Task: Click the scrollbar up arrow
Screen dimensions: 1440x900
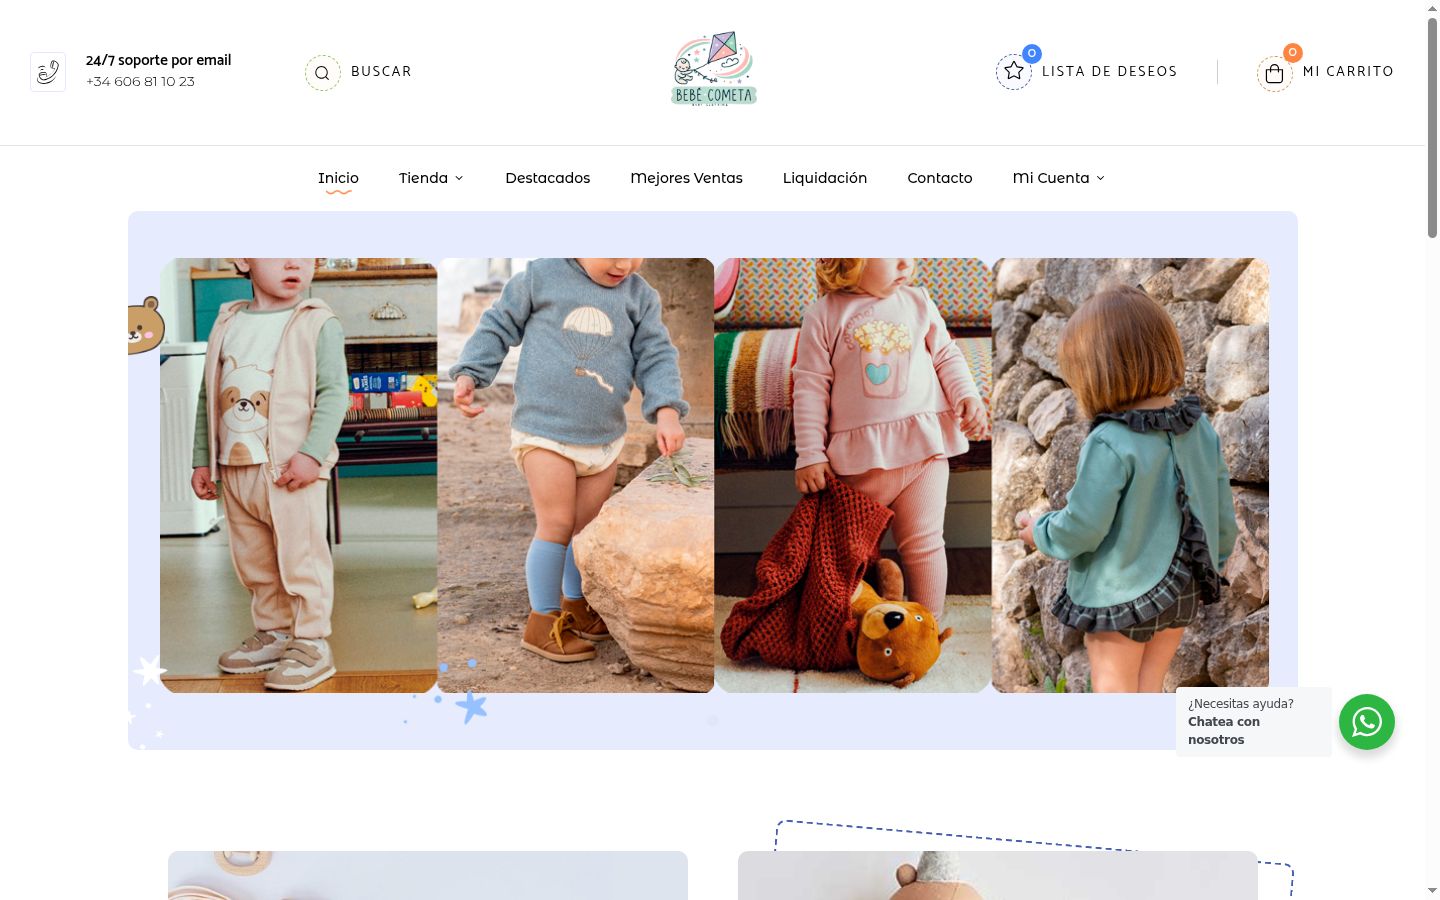Action: 1432,8
